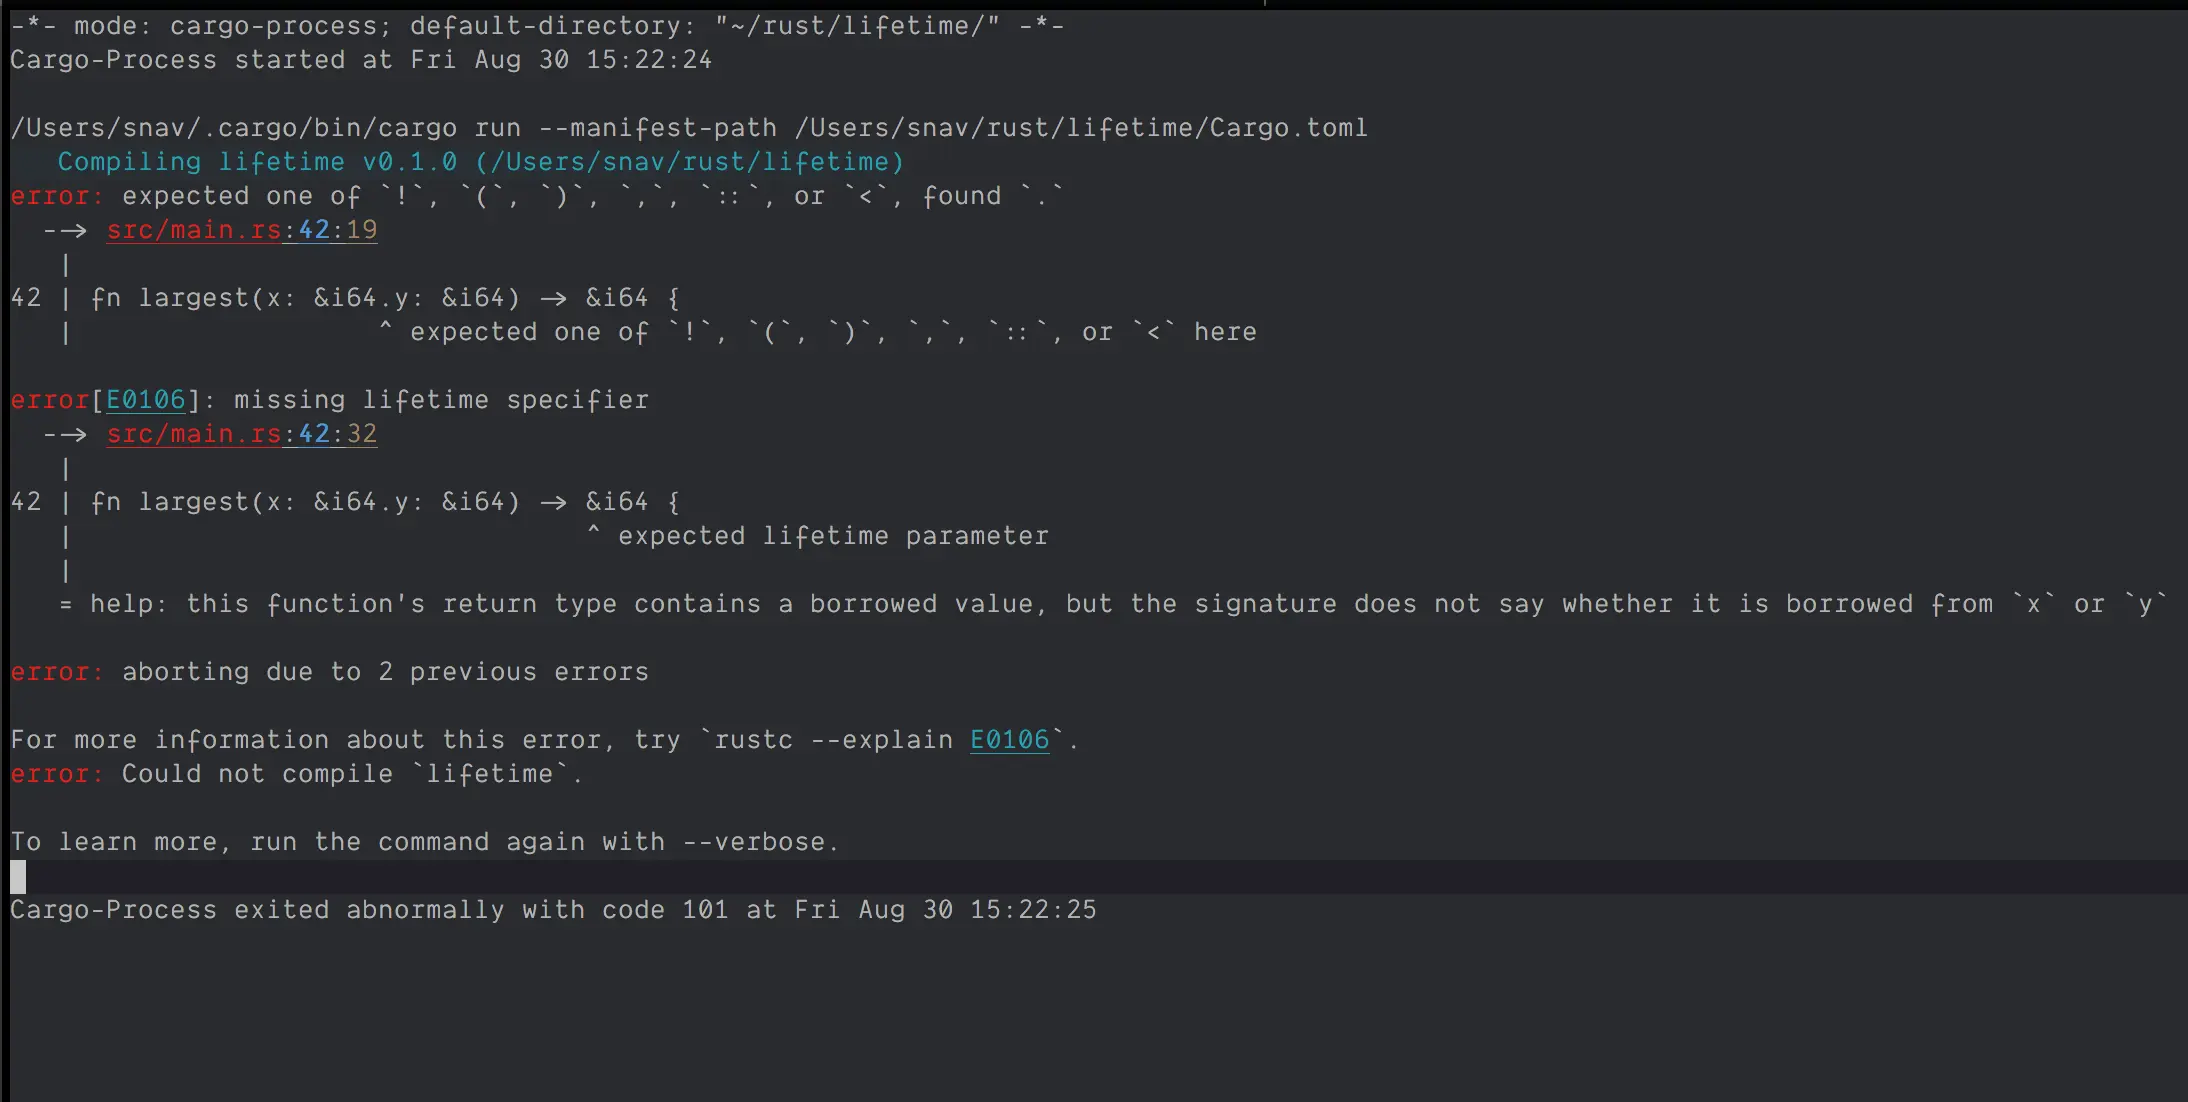Screen dimensions: 2188x1102
Task: Click the 'exited abnormally with code 101' line
Action: [x=553, y=910]
